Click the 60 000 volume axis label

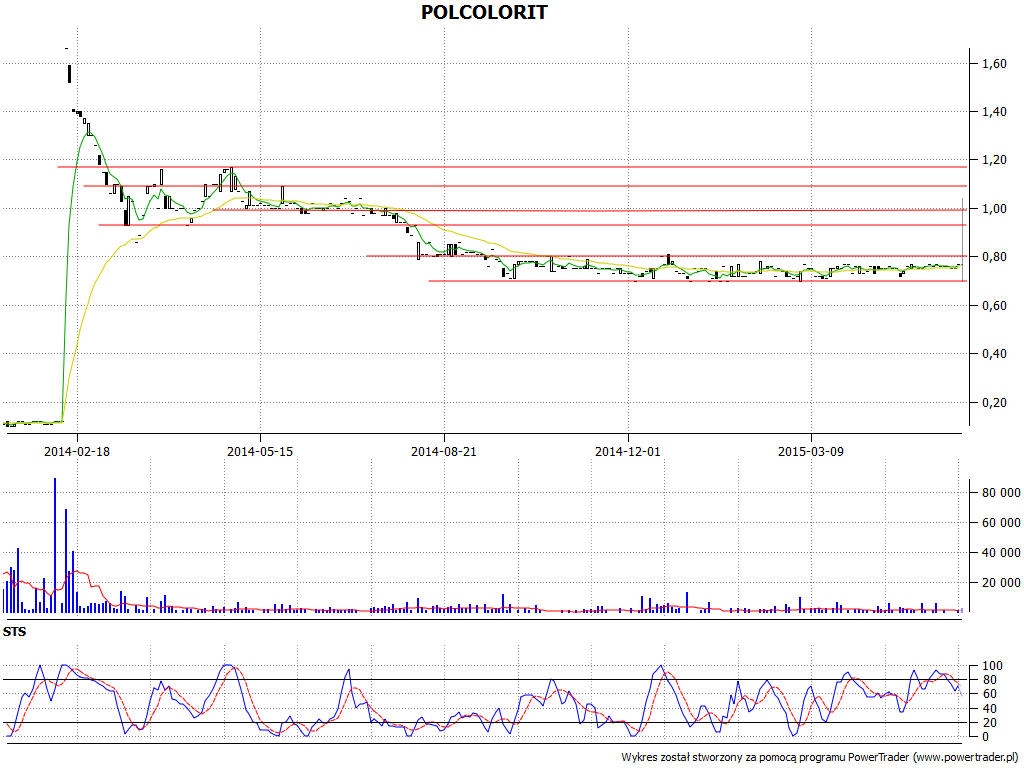point(1000,523)
